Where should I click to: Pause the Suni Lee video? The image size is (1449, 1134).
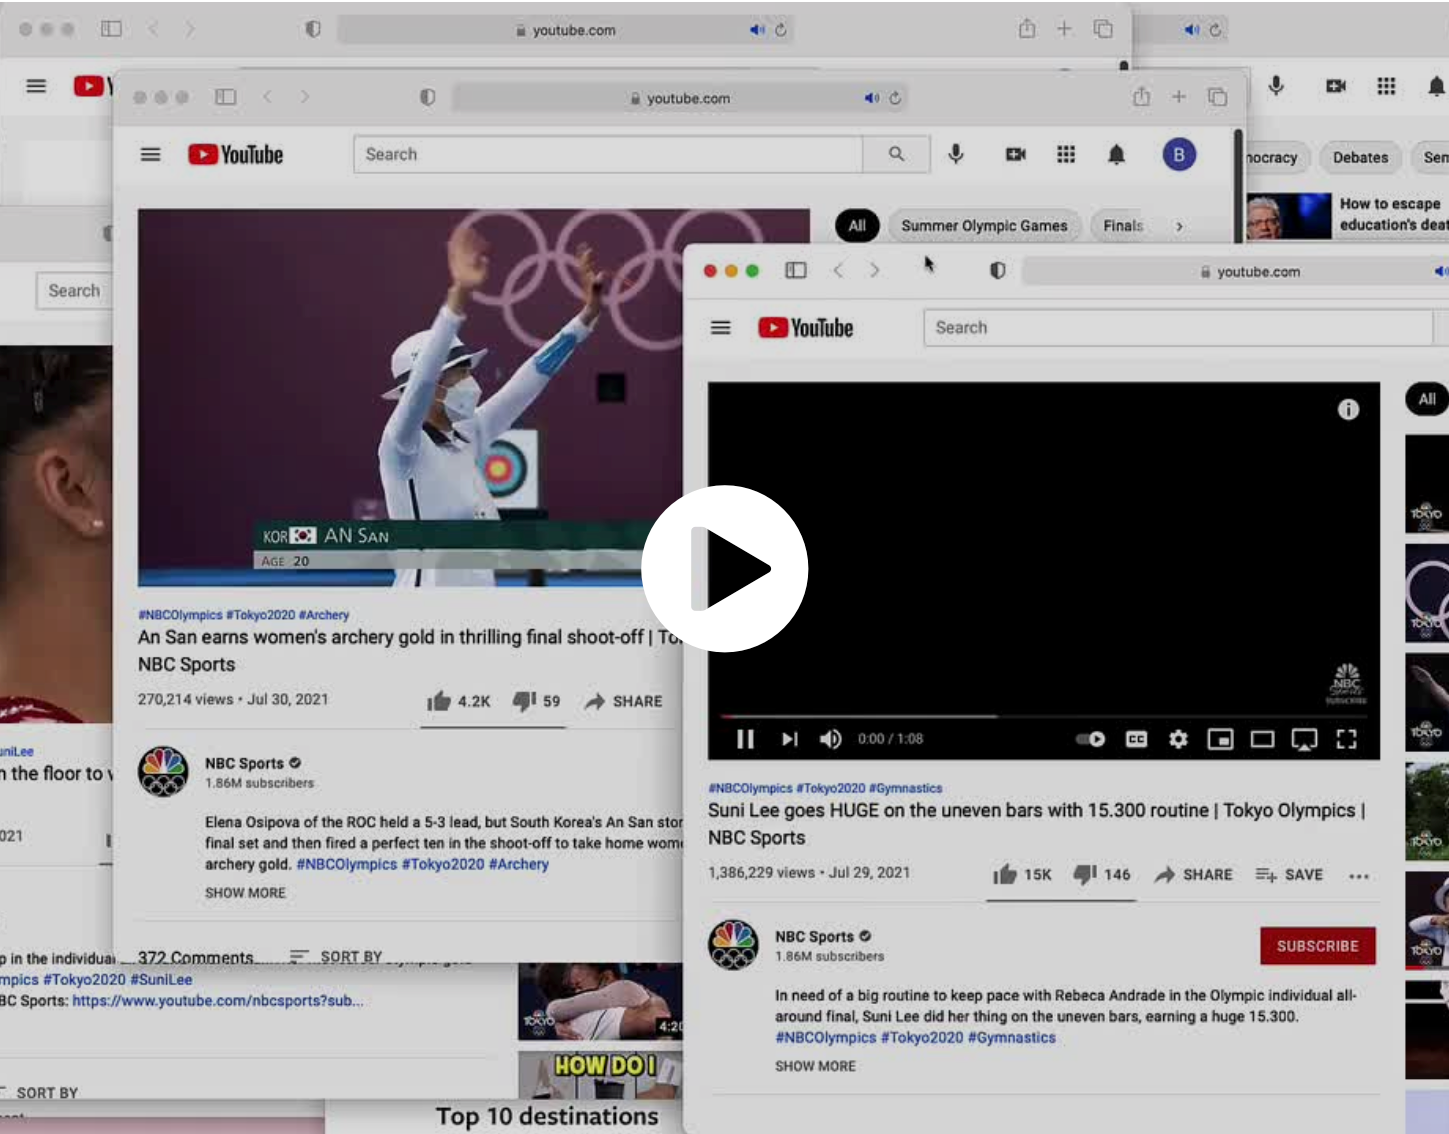click(x=745, y=739)
